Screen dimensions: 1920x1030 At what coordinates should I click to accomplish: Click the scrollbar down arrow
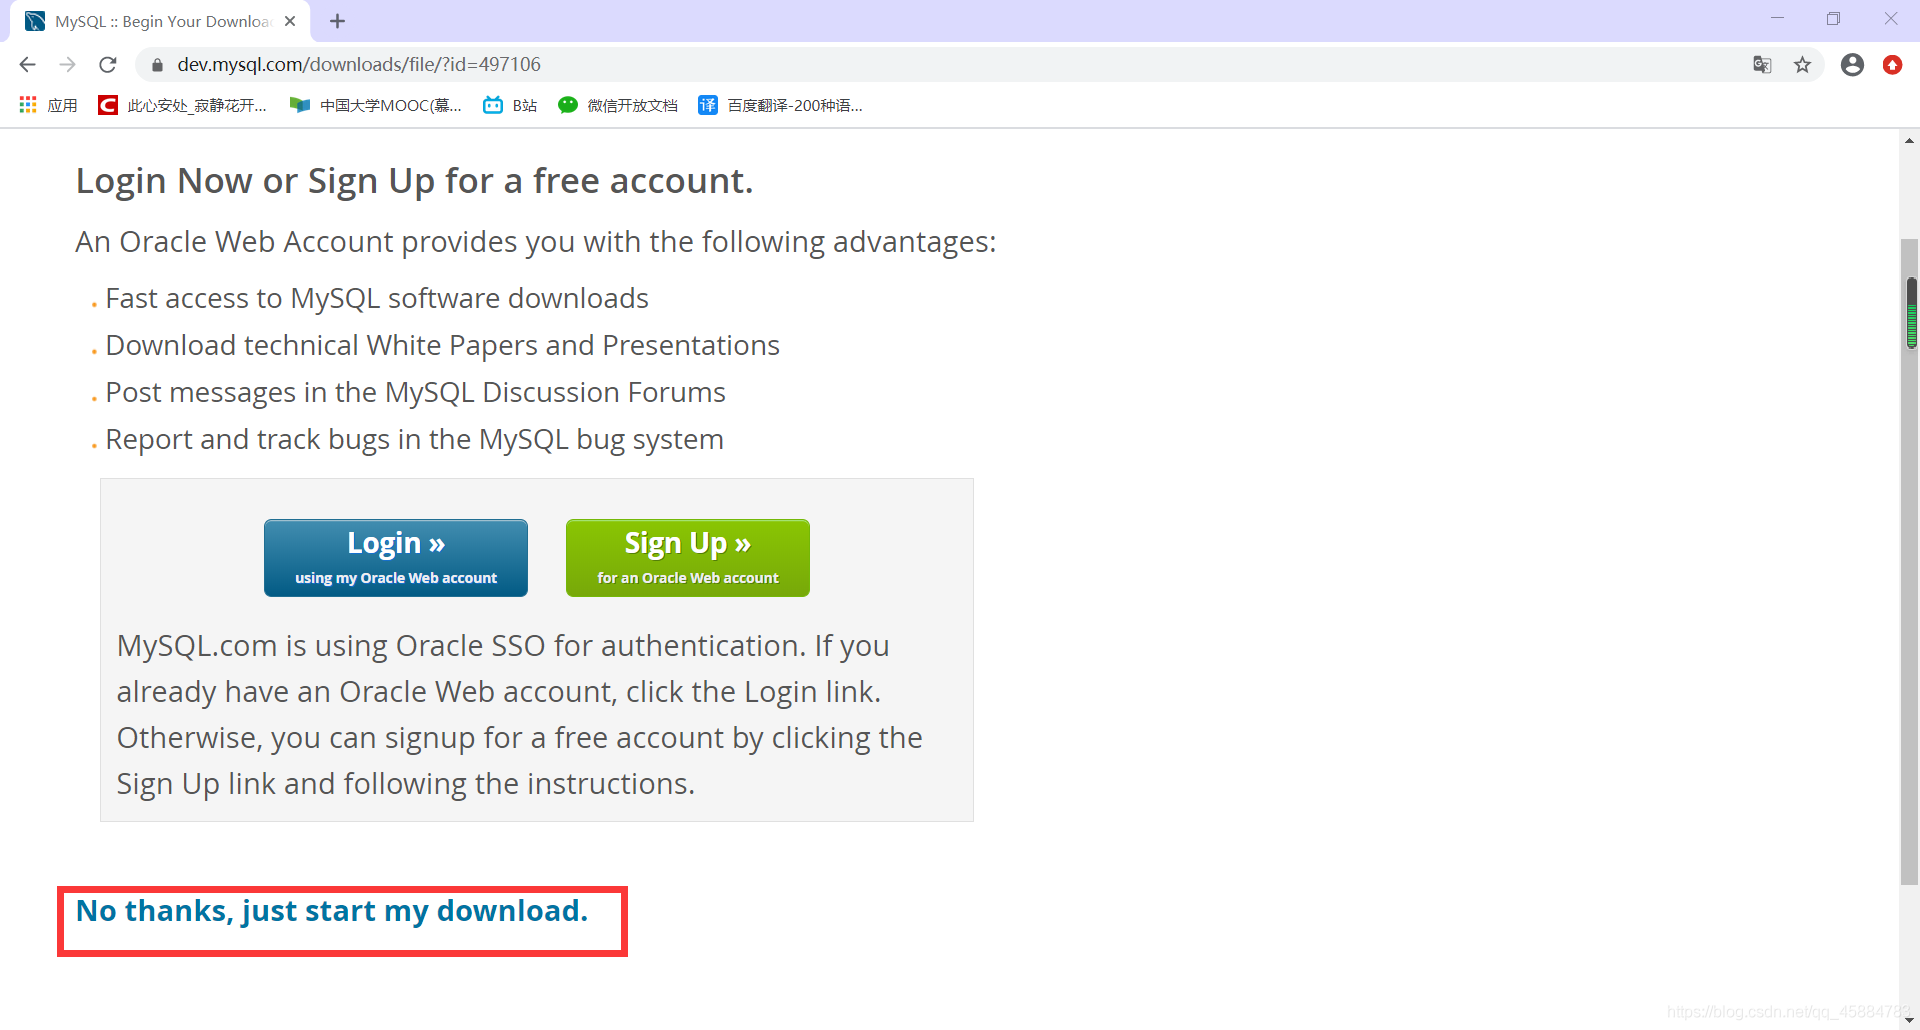1910,1019
